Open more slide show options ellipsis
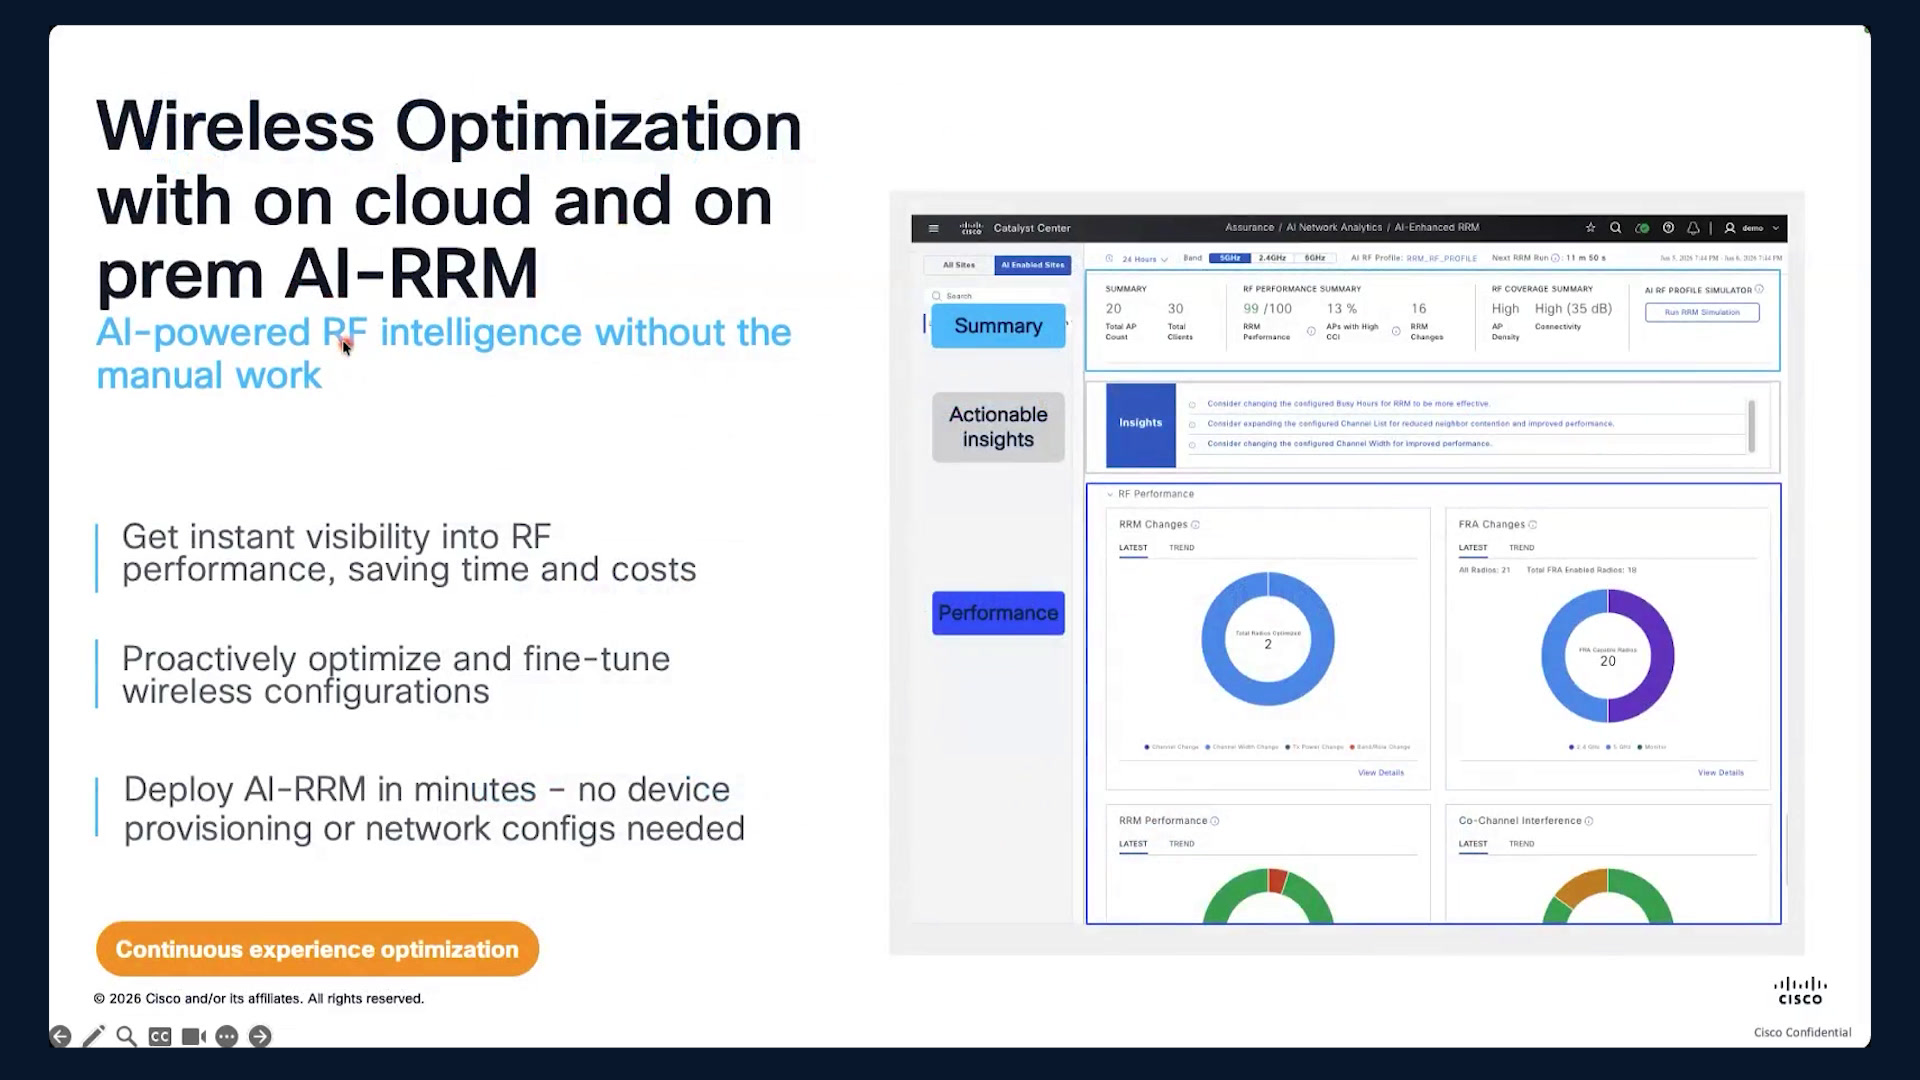Image resolution: width=1920 pixels, height=1080 pixels. (x=227, y=1037)
